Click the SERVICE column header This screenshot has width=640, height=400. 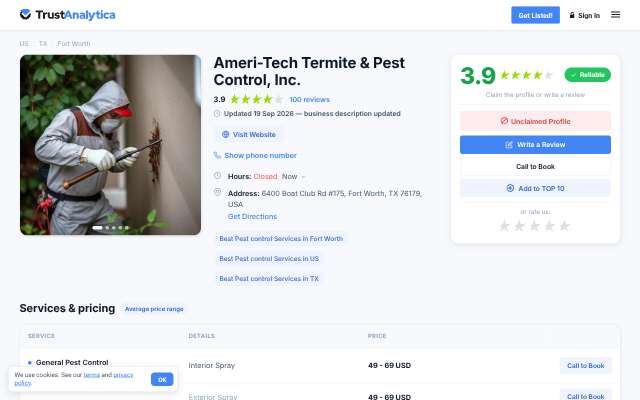41,336
